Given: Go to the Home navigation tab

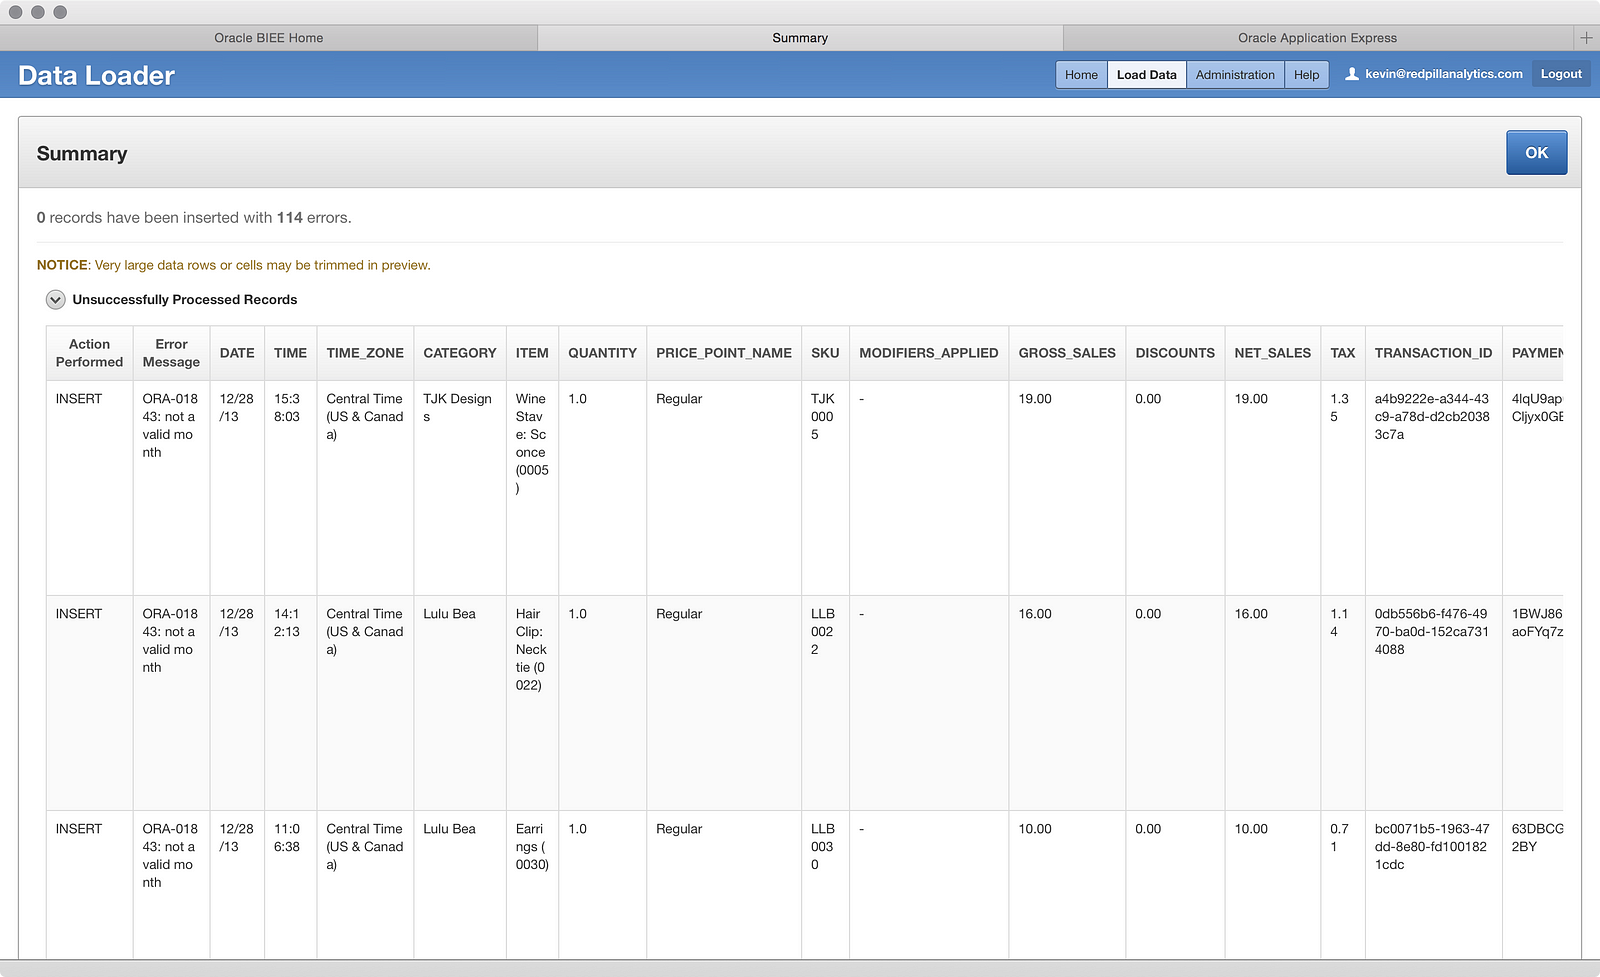Looking at the screenshot, I should tap(1081, 75).
